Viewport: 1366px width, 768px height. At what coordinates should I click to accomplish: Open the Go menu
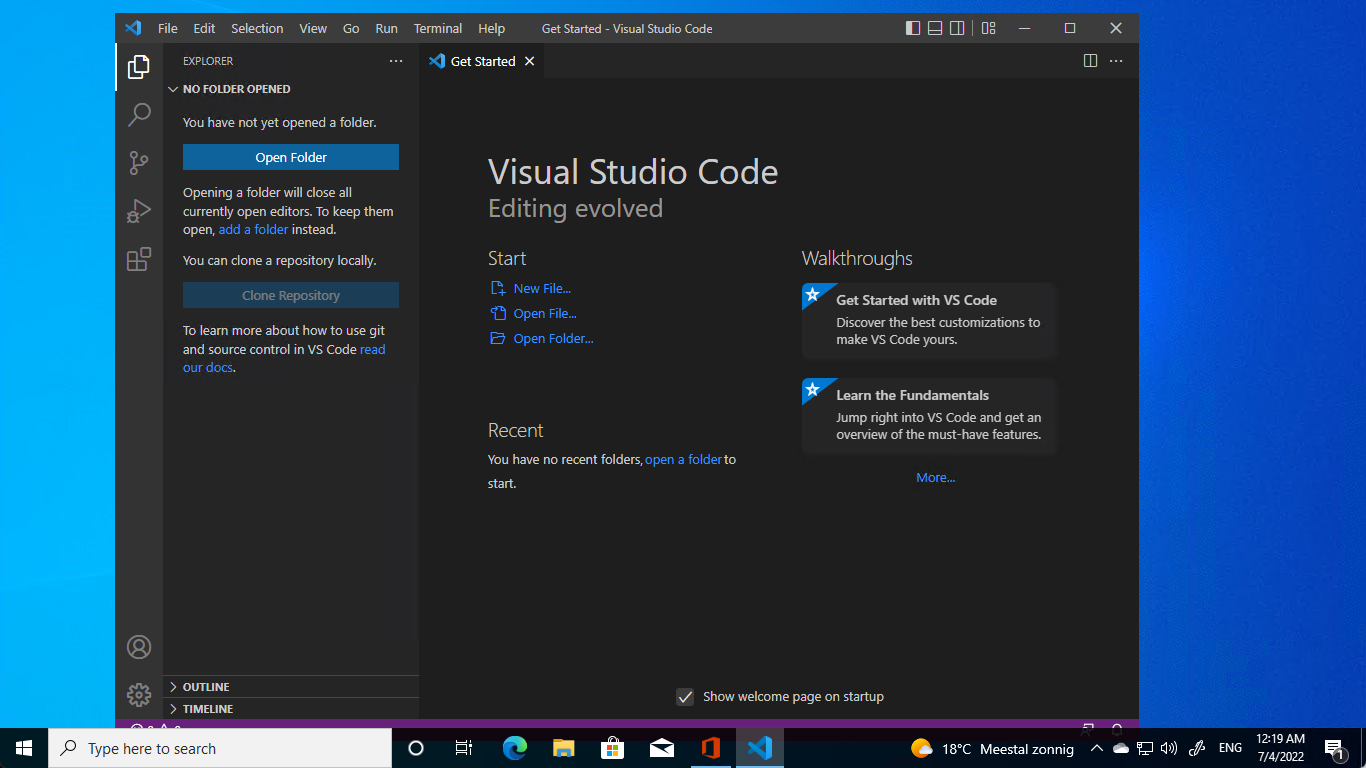[351, 28]
